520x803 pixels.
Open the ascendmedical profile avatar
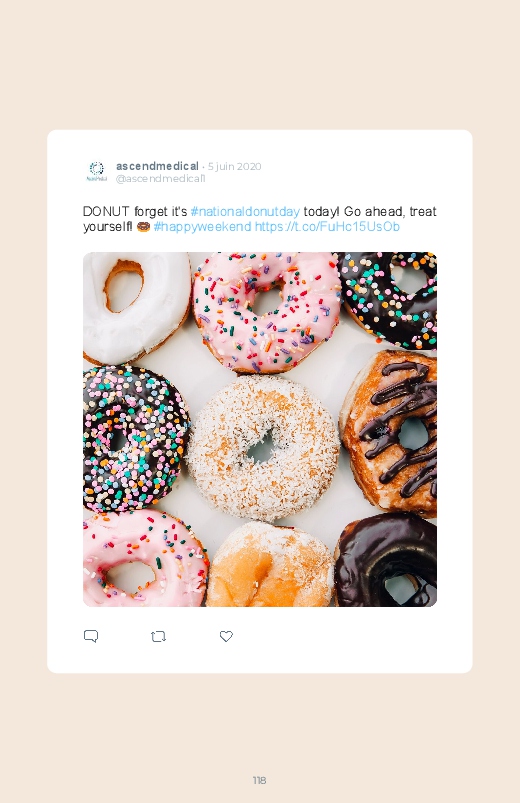coord(96,172)
